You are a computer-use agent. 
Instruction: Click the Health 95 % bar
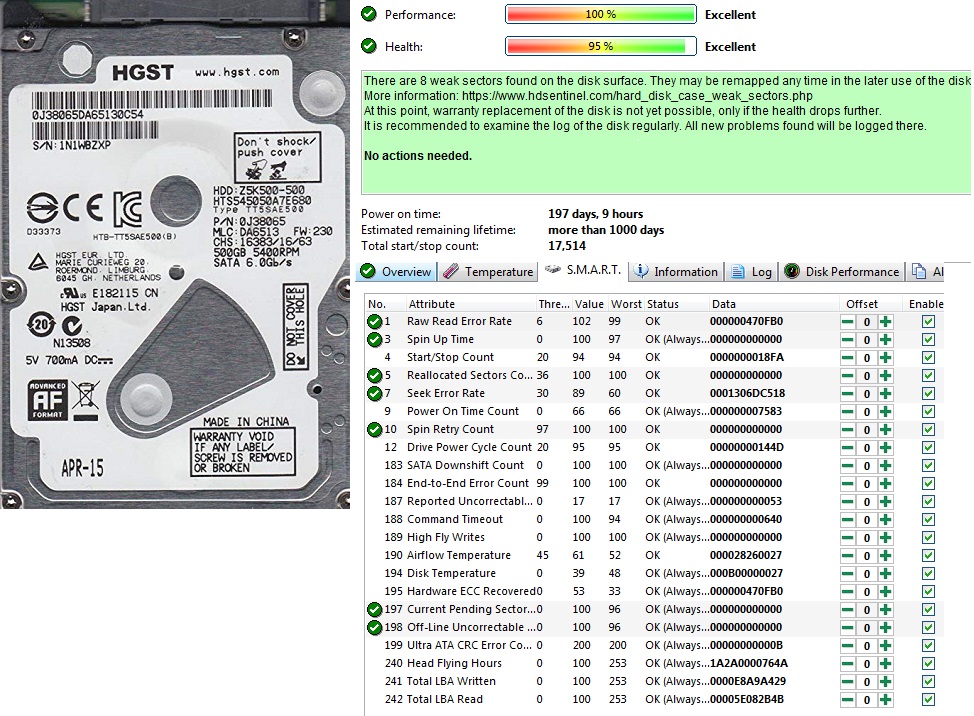point(601,47)
